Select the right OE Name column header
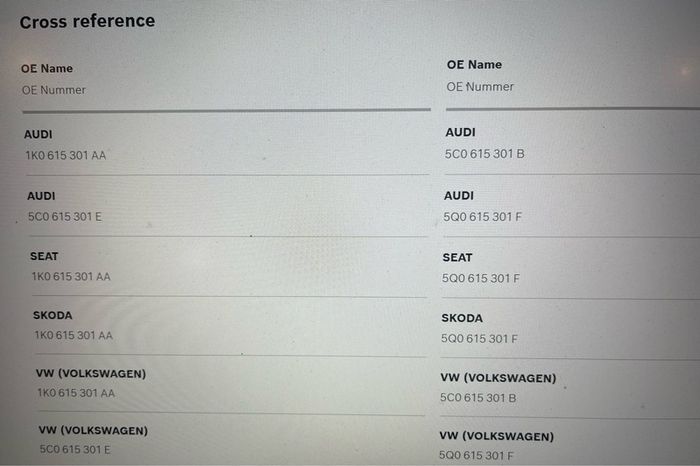 (474, 65)
